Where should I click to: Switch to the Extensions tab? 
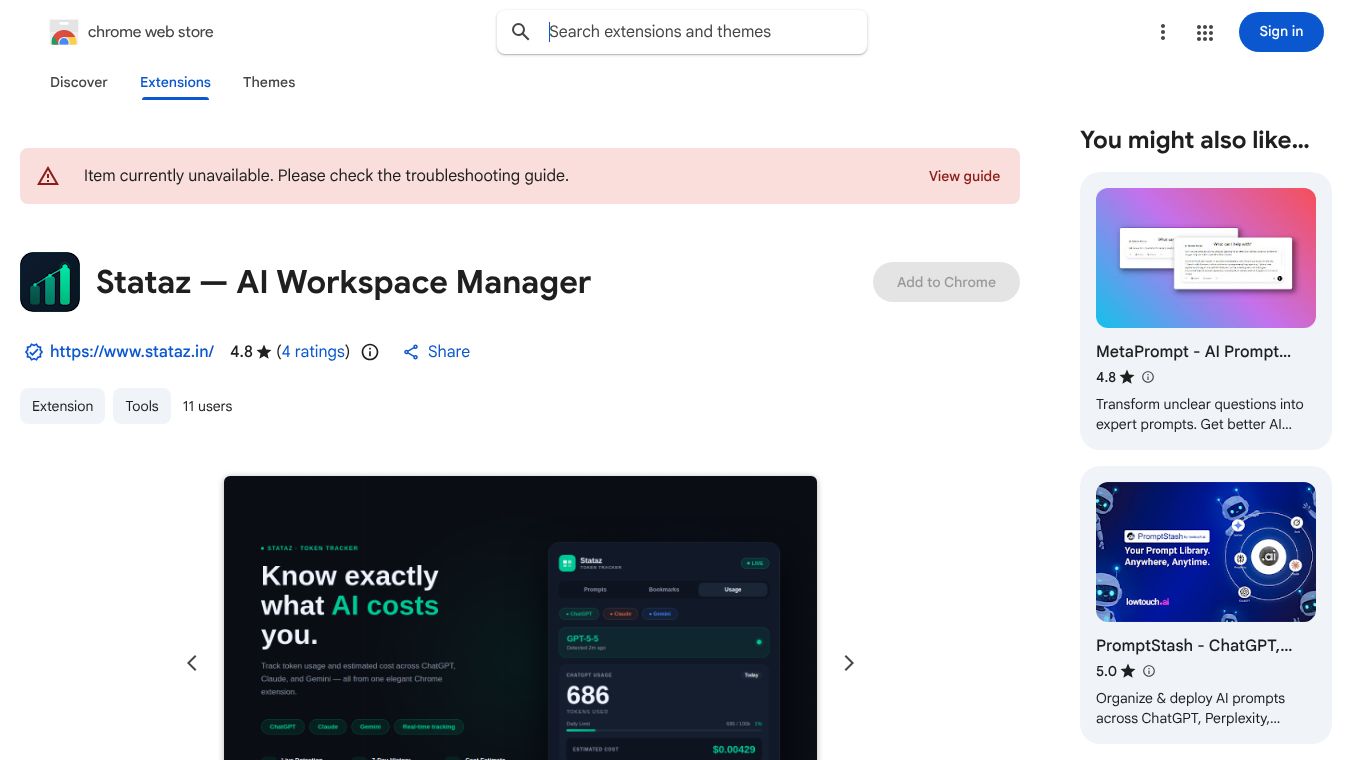click(x=175, y=82)
